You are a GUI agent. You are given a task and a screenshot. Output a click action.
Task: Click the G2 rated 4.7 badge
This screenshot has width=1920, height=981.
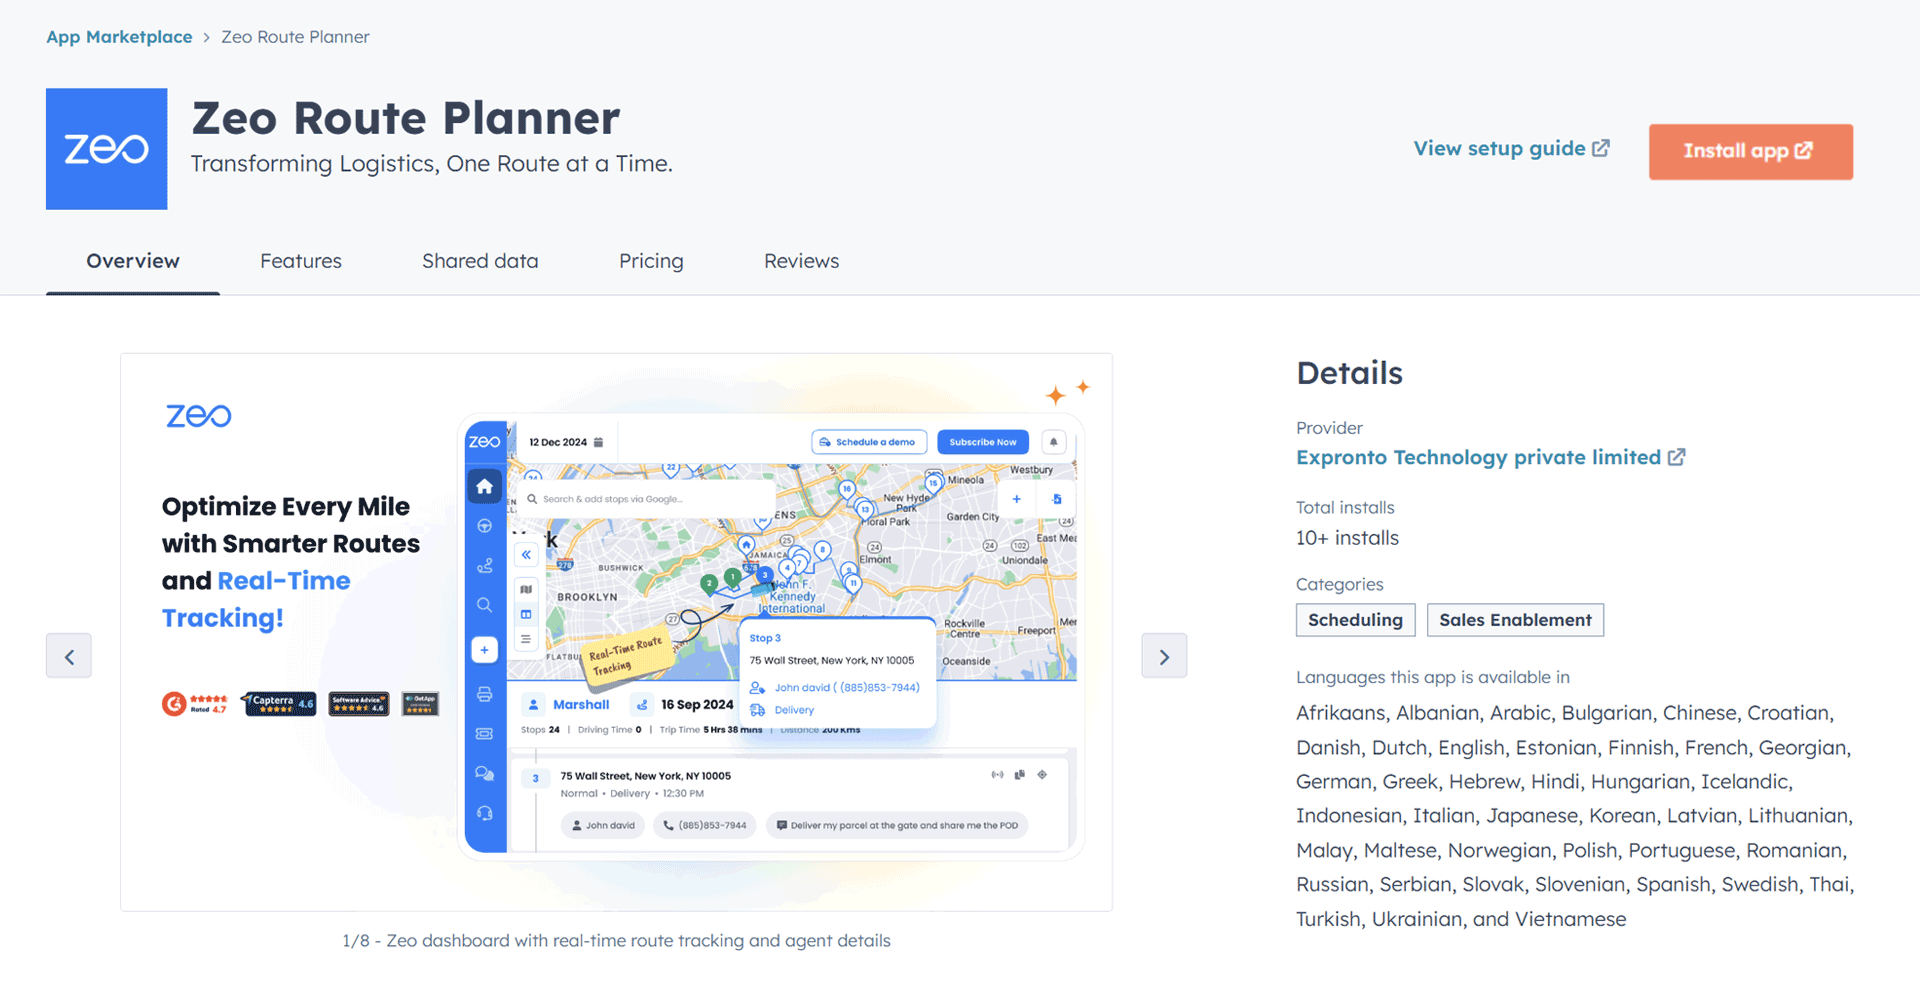[195, 703]
